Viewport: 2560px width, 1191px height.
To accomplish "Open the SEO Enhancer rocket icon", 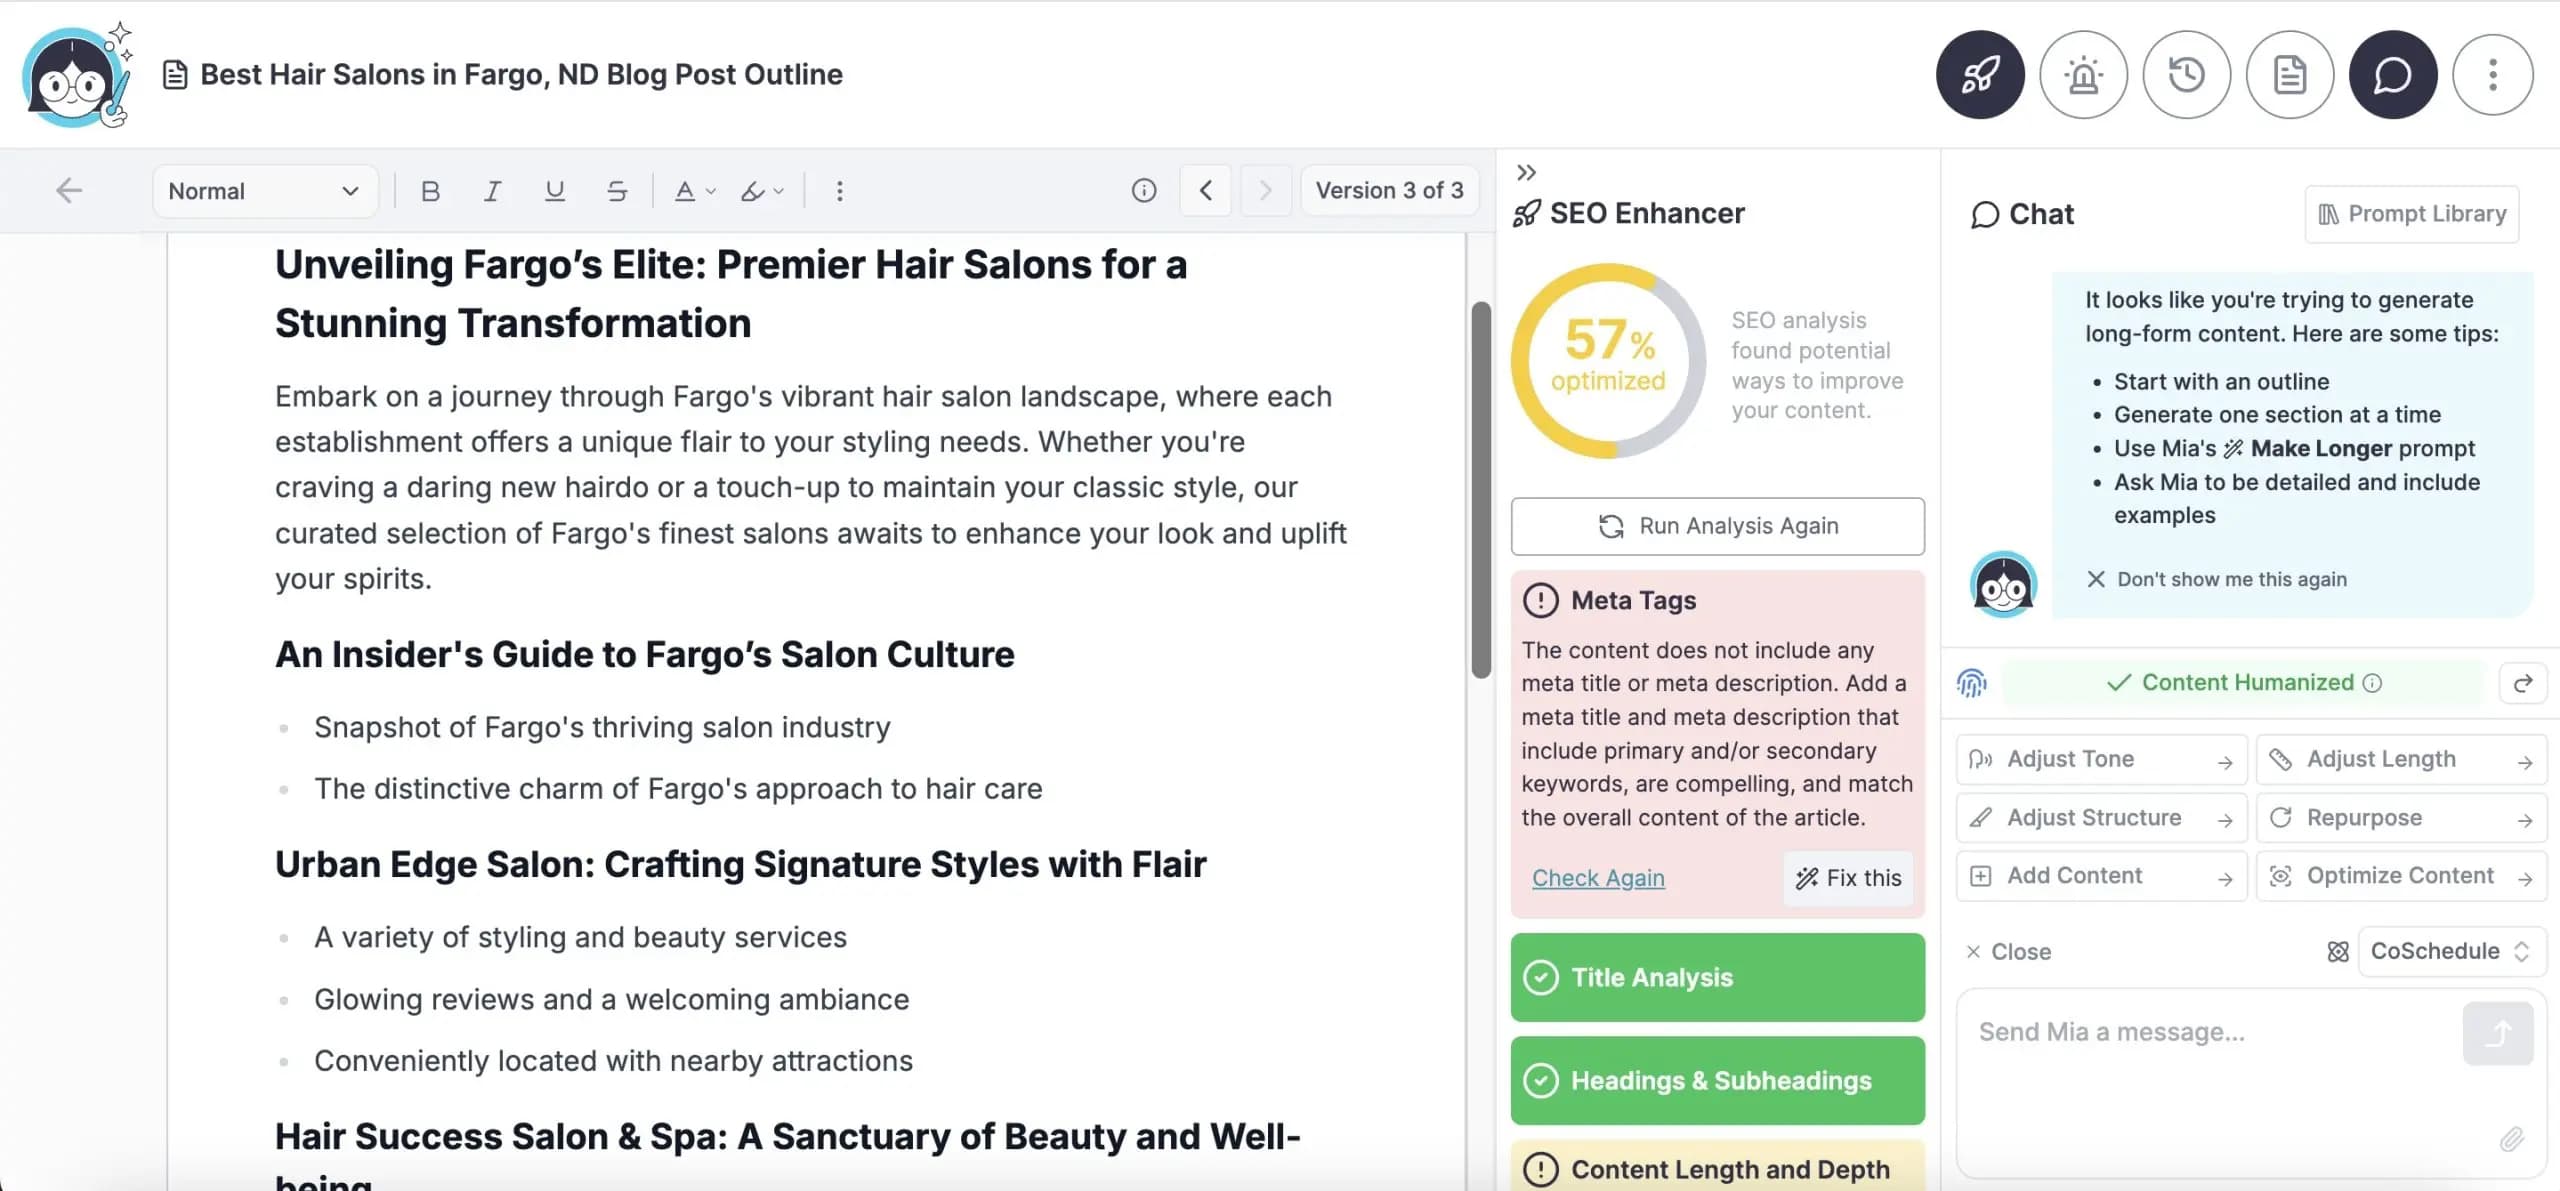I will point(1979,74).
